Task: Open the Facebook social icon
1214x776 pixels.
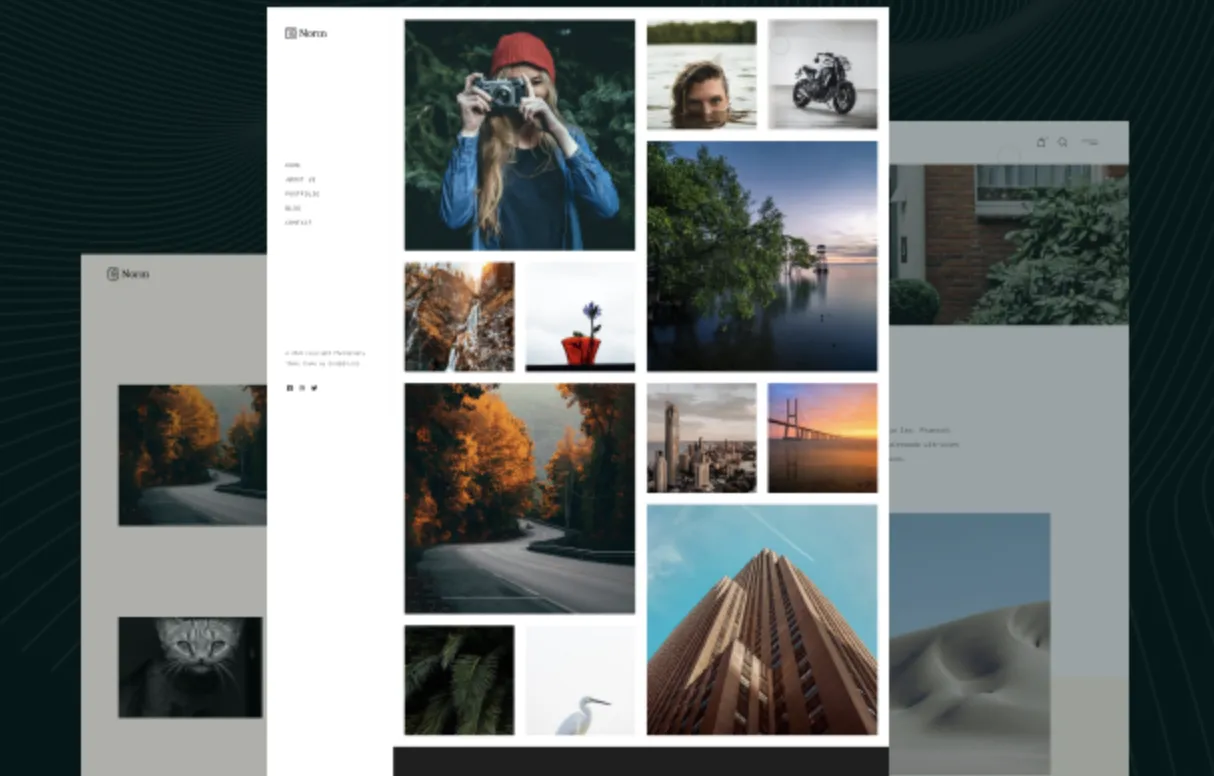Action: (290, 388)
